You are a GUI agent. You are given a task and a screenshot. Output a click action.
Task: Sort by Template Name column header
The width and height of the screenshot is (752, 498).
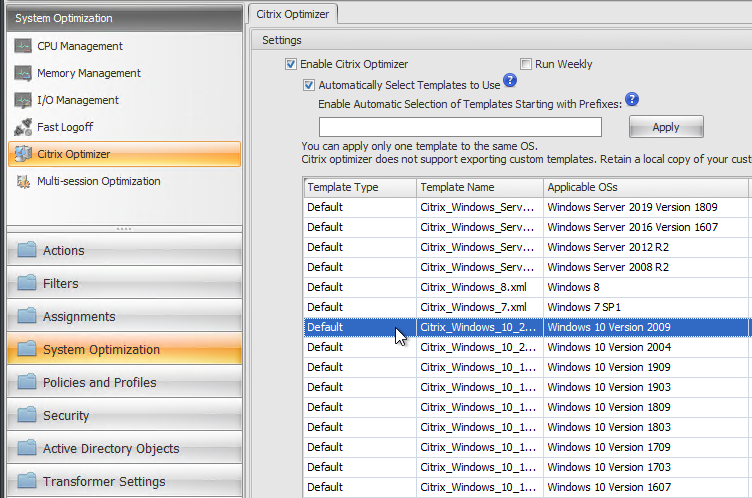pos(480,187)
